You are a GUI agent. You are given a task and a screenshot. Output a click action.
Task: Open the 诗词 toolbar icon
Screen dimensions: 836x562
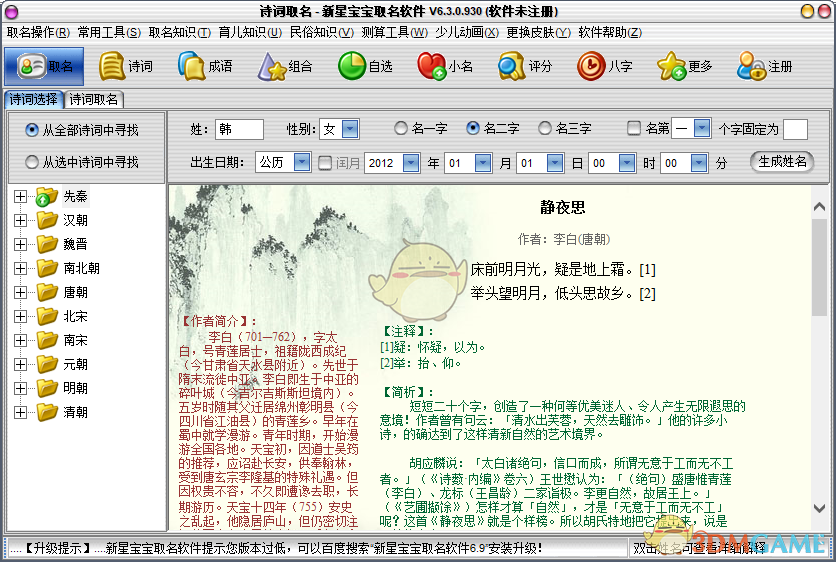point(126,66)
